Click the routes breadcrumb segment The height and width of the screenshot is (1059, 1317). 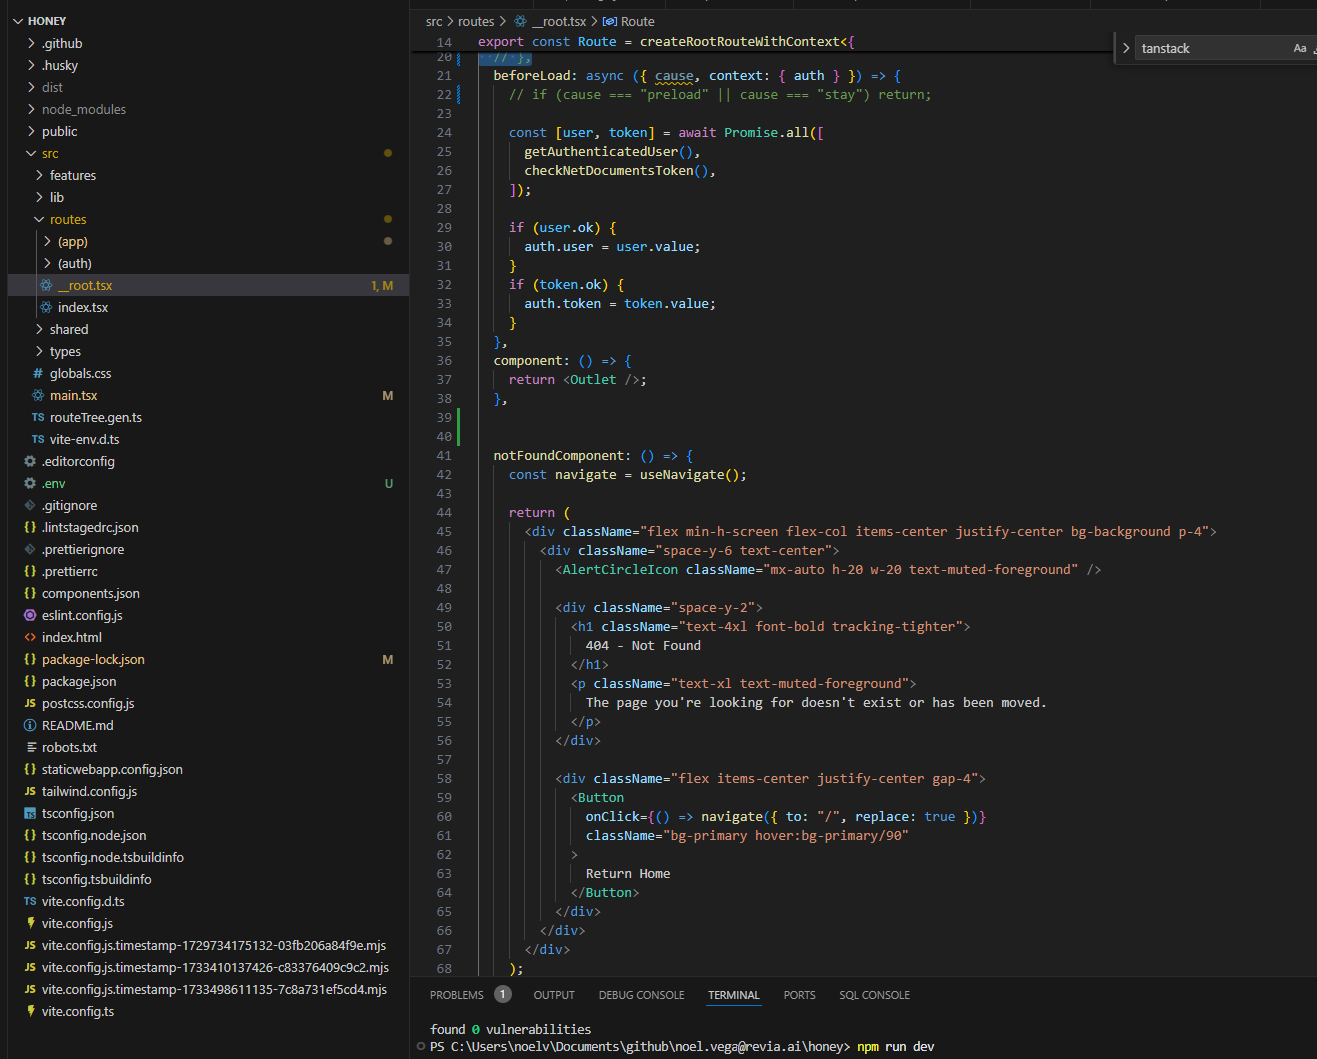click(x=476, y=21)
